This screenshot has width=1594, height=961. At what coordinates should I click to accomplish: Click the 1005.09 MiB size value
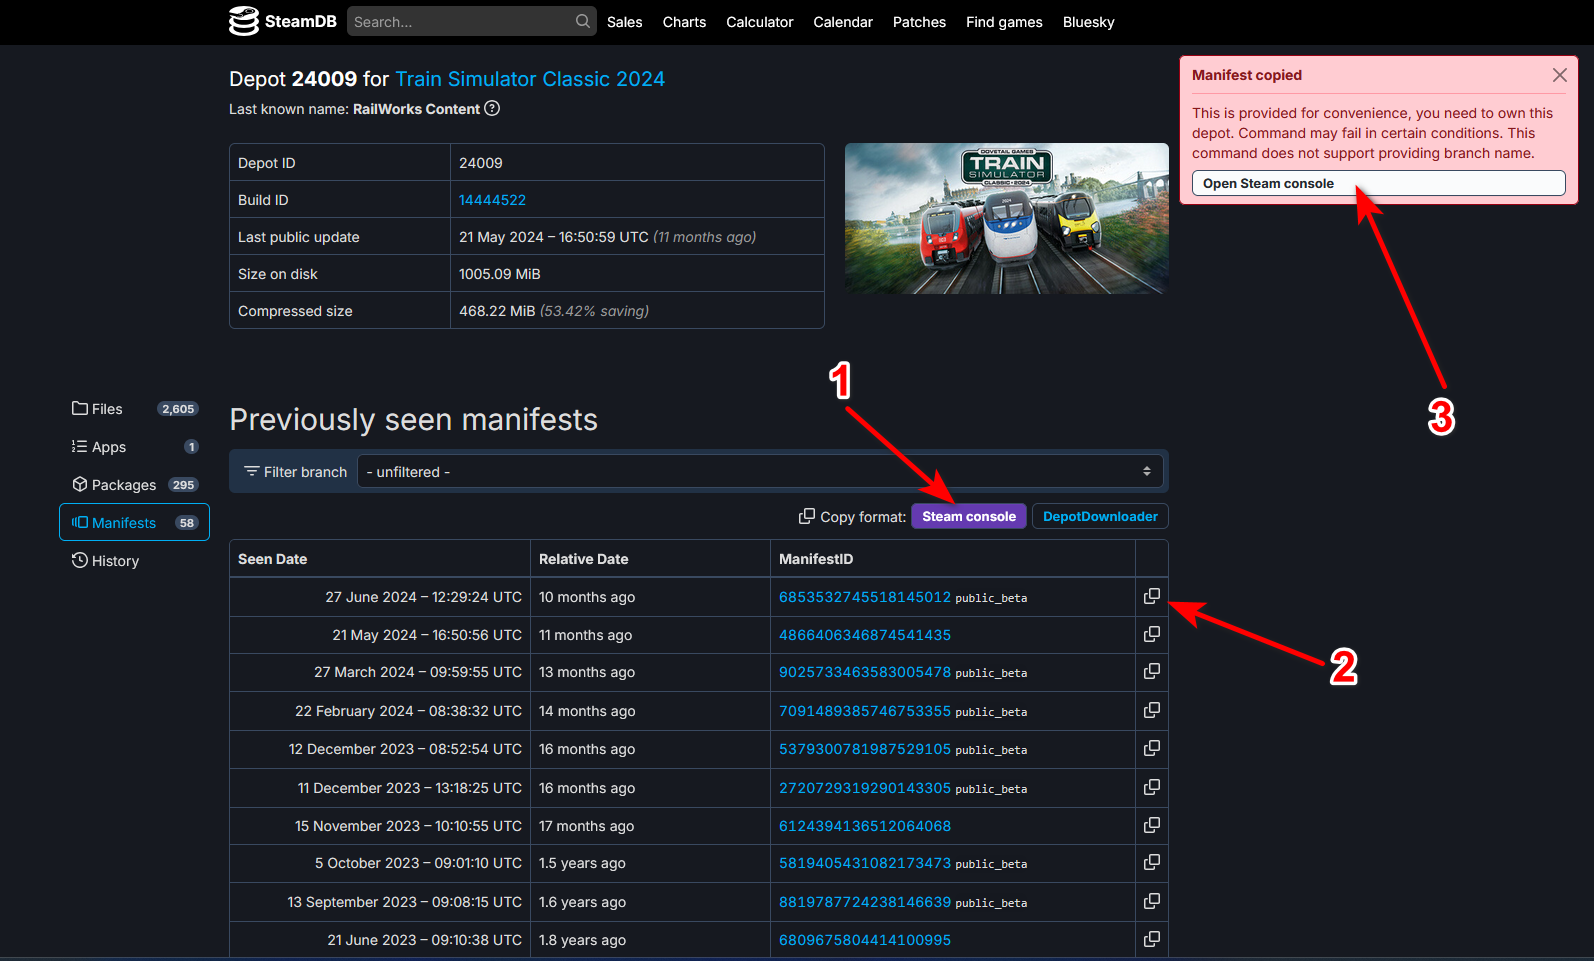click(x=499, y=273)
